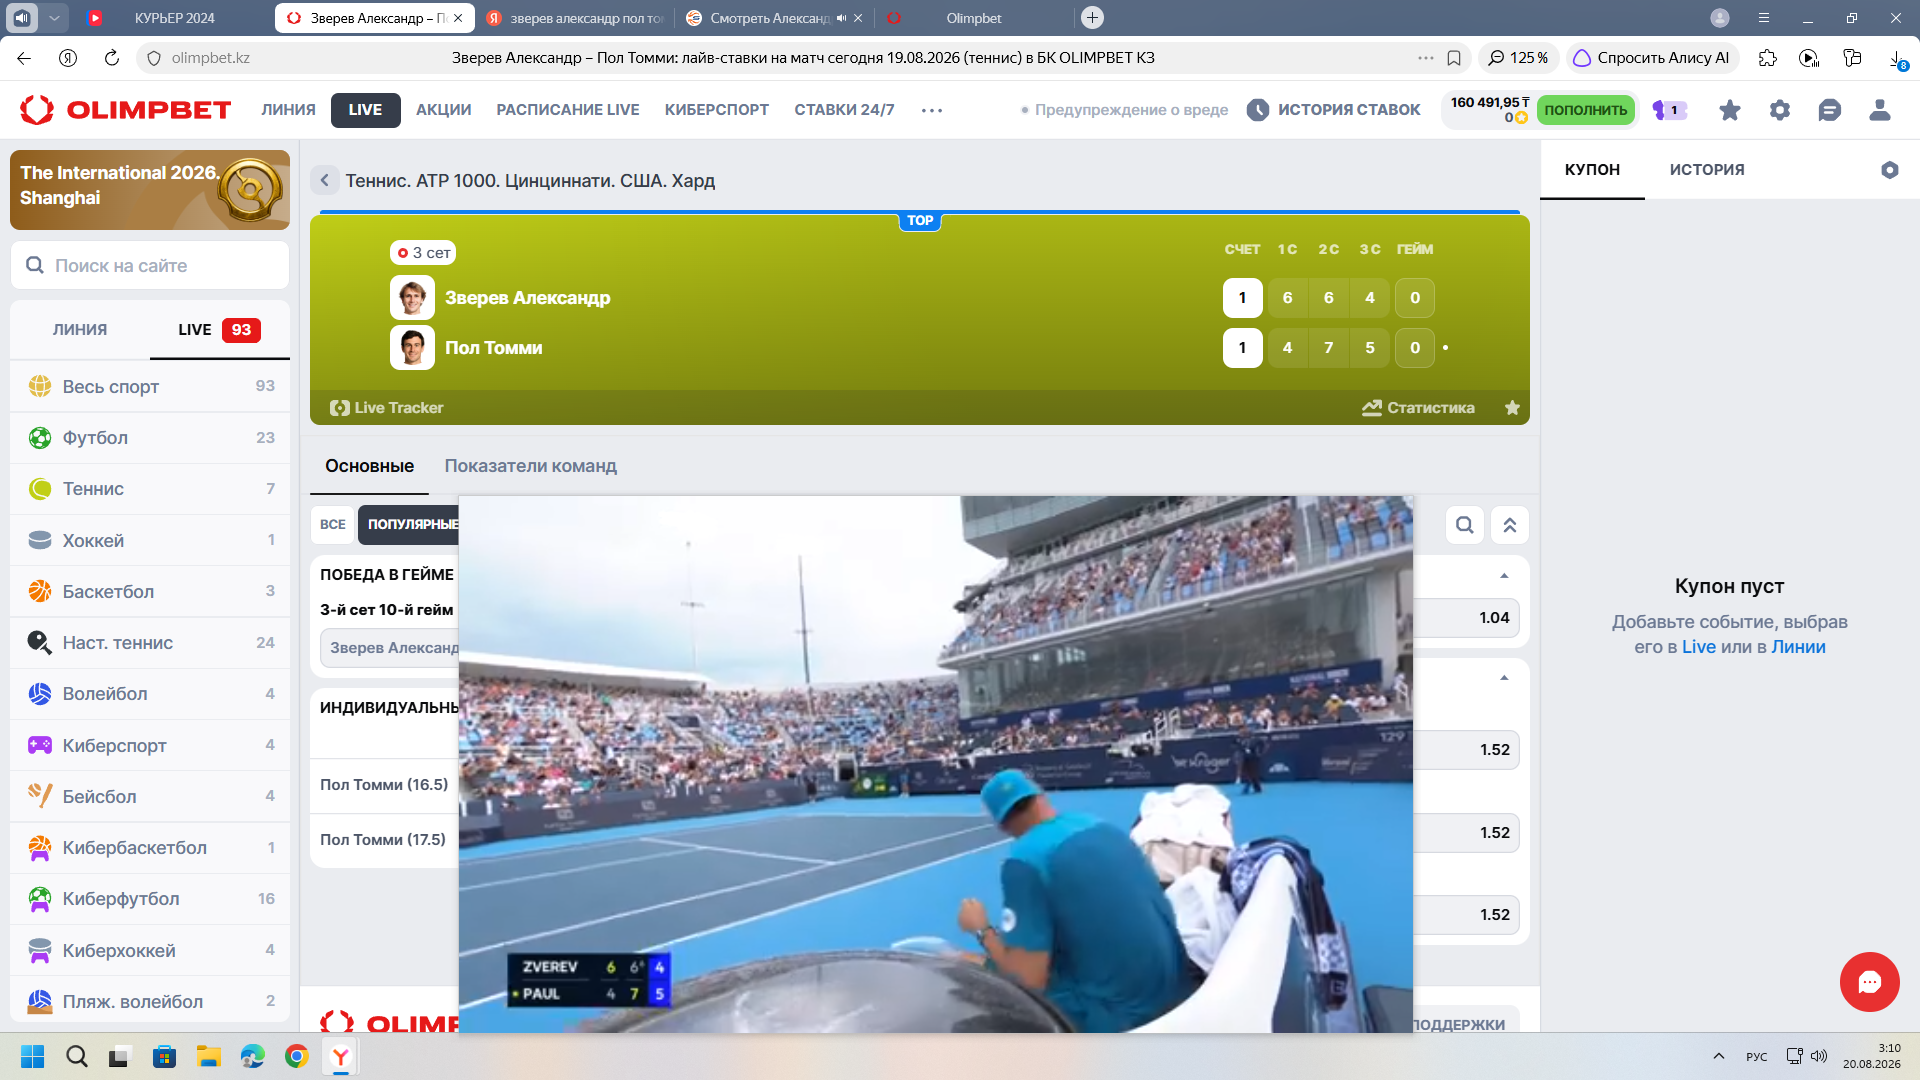Click the live match video stream
The height and width of the screenshot is (1080, 1920).
coord(935,764)
